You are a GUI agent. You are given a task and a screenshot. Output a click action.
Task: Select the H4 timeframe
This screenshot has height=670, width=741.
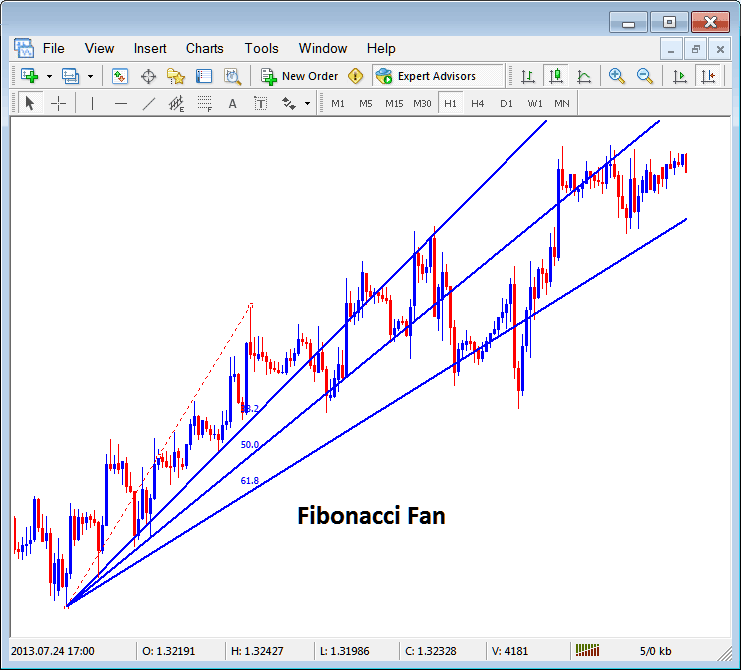point(478,103)
